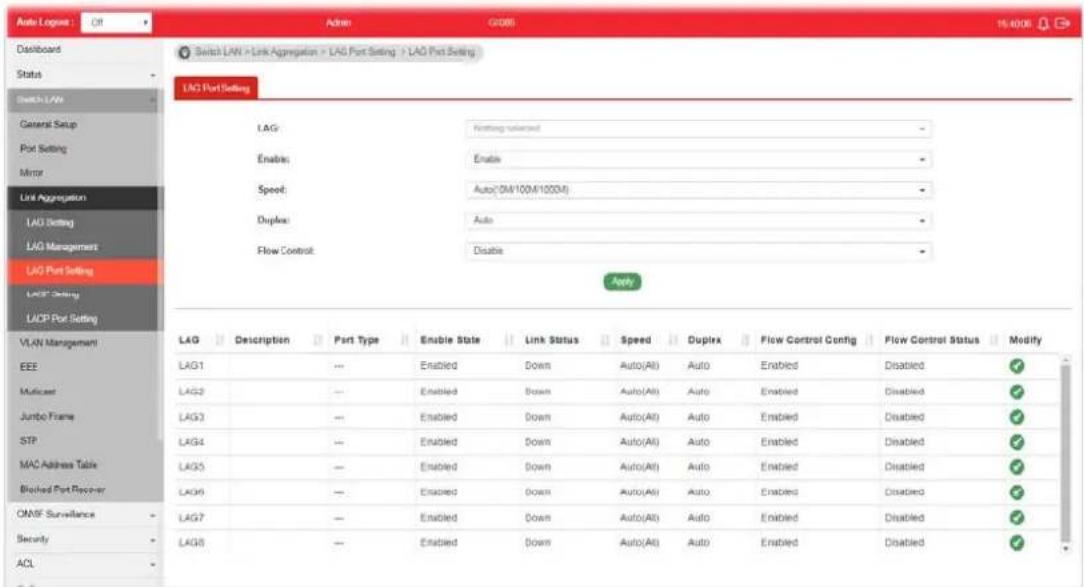Screen dimensions: 1084x587
Task: Open Blocked Port Recover in sidebar
Action: tap(62, 490)
